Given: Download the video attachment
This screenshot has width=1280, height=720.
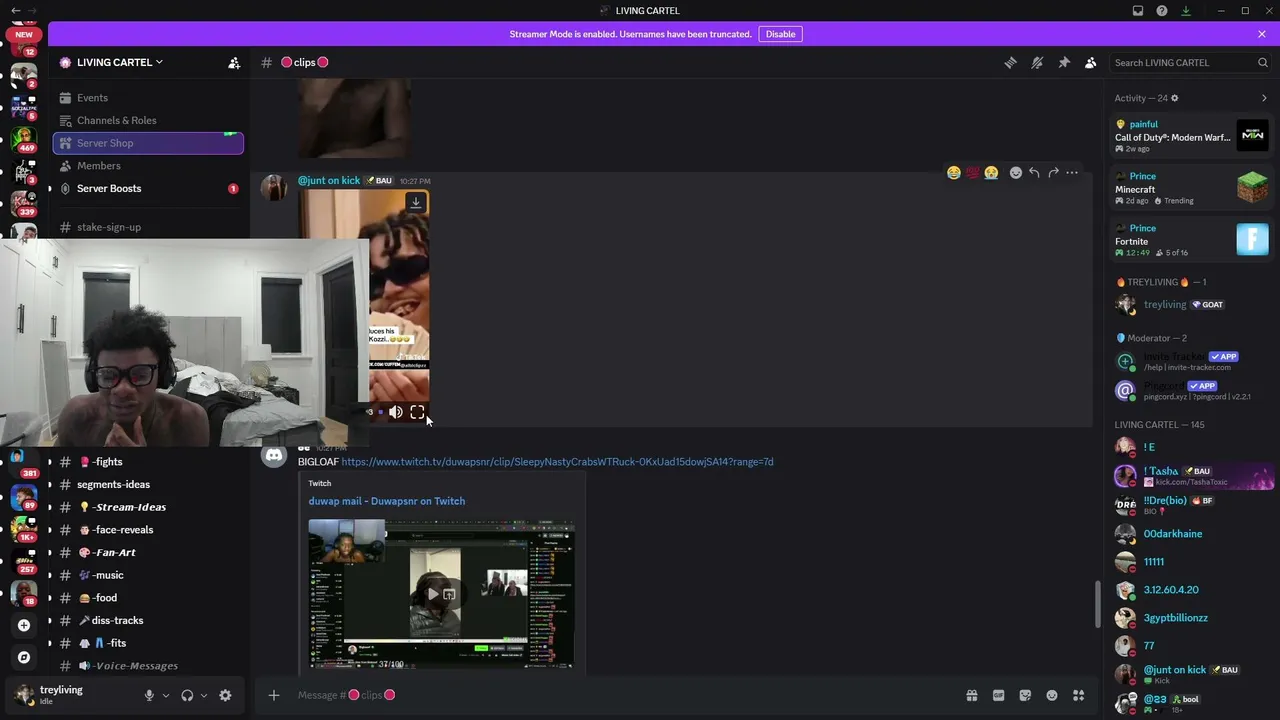Looking at the screenshot, I should tap(416, 202).
